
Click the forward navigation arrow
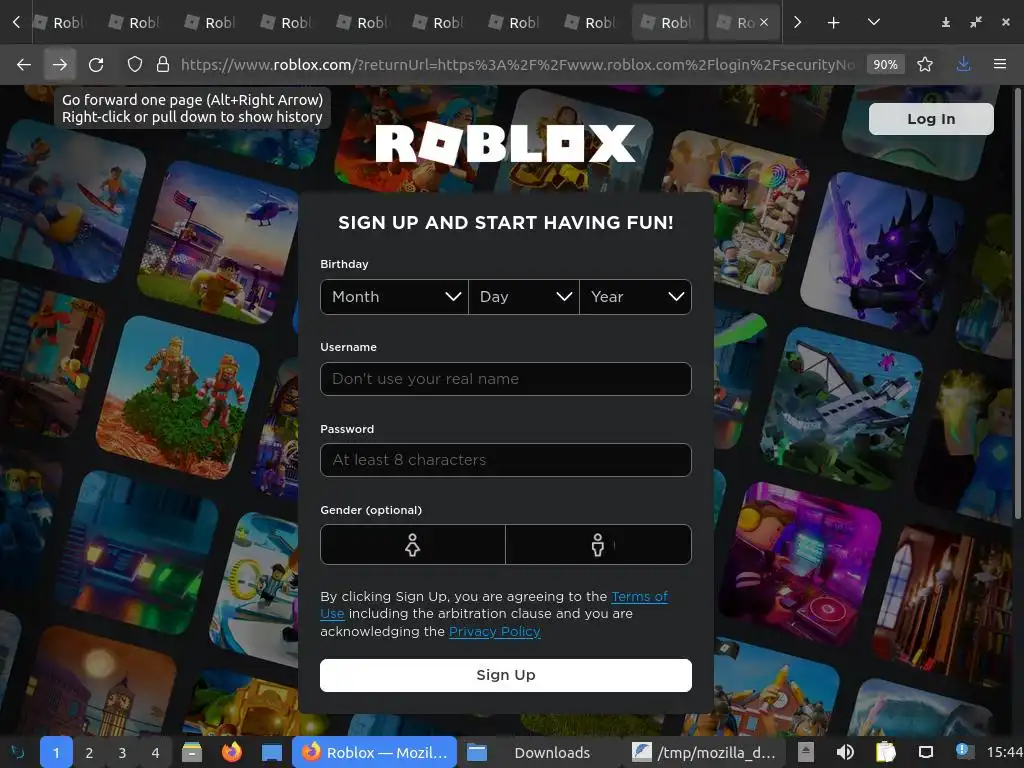tap(59, 64)
